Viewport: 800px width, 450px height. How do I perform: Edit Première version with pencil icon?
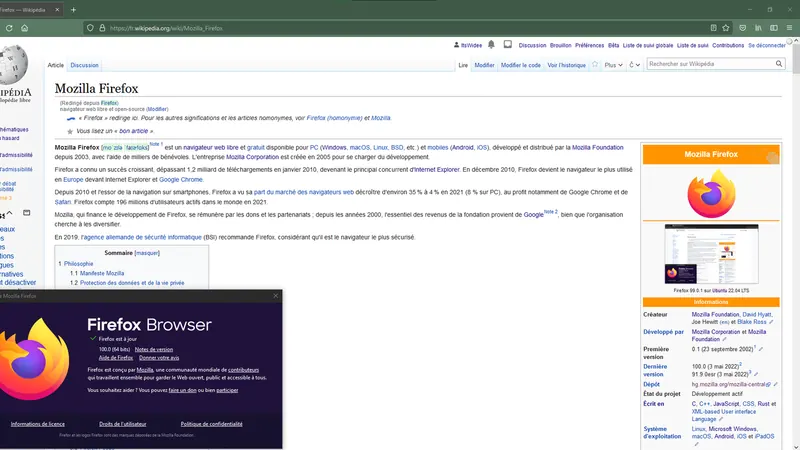pos(761,349)
